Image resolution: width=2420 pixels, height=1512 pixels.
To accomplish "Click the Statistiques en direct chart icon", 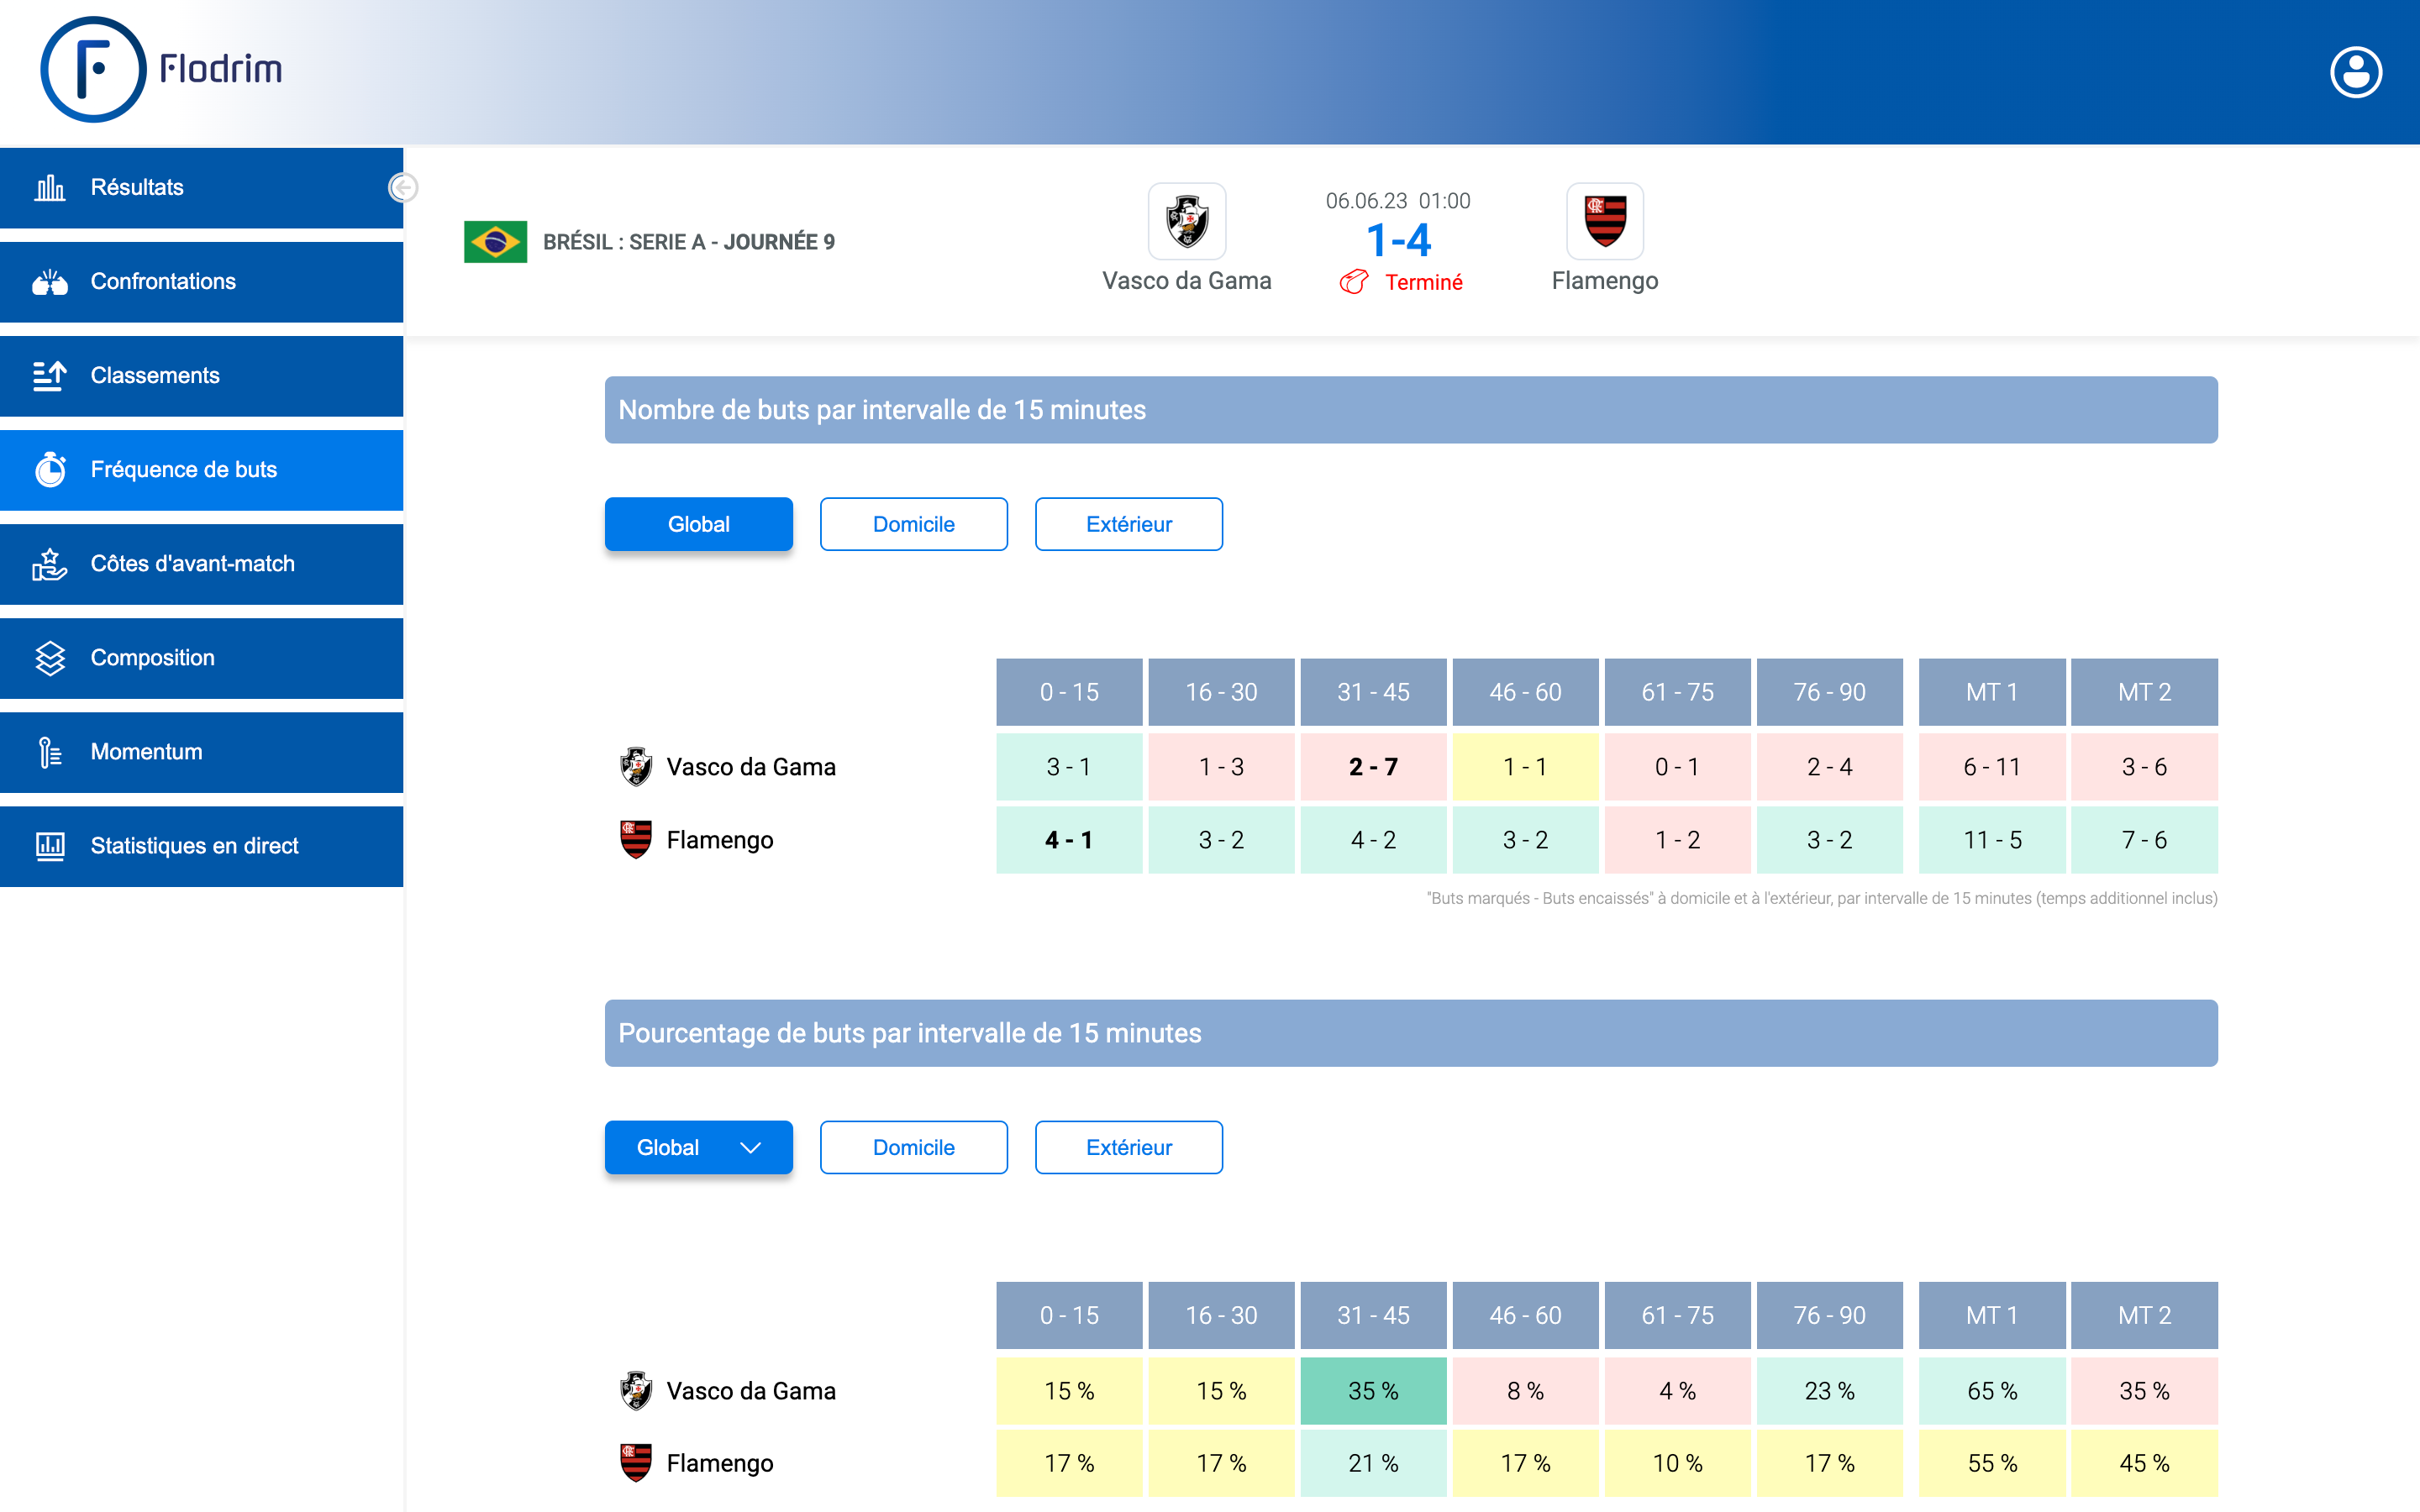I will click(x=49, y=845).
